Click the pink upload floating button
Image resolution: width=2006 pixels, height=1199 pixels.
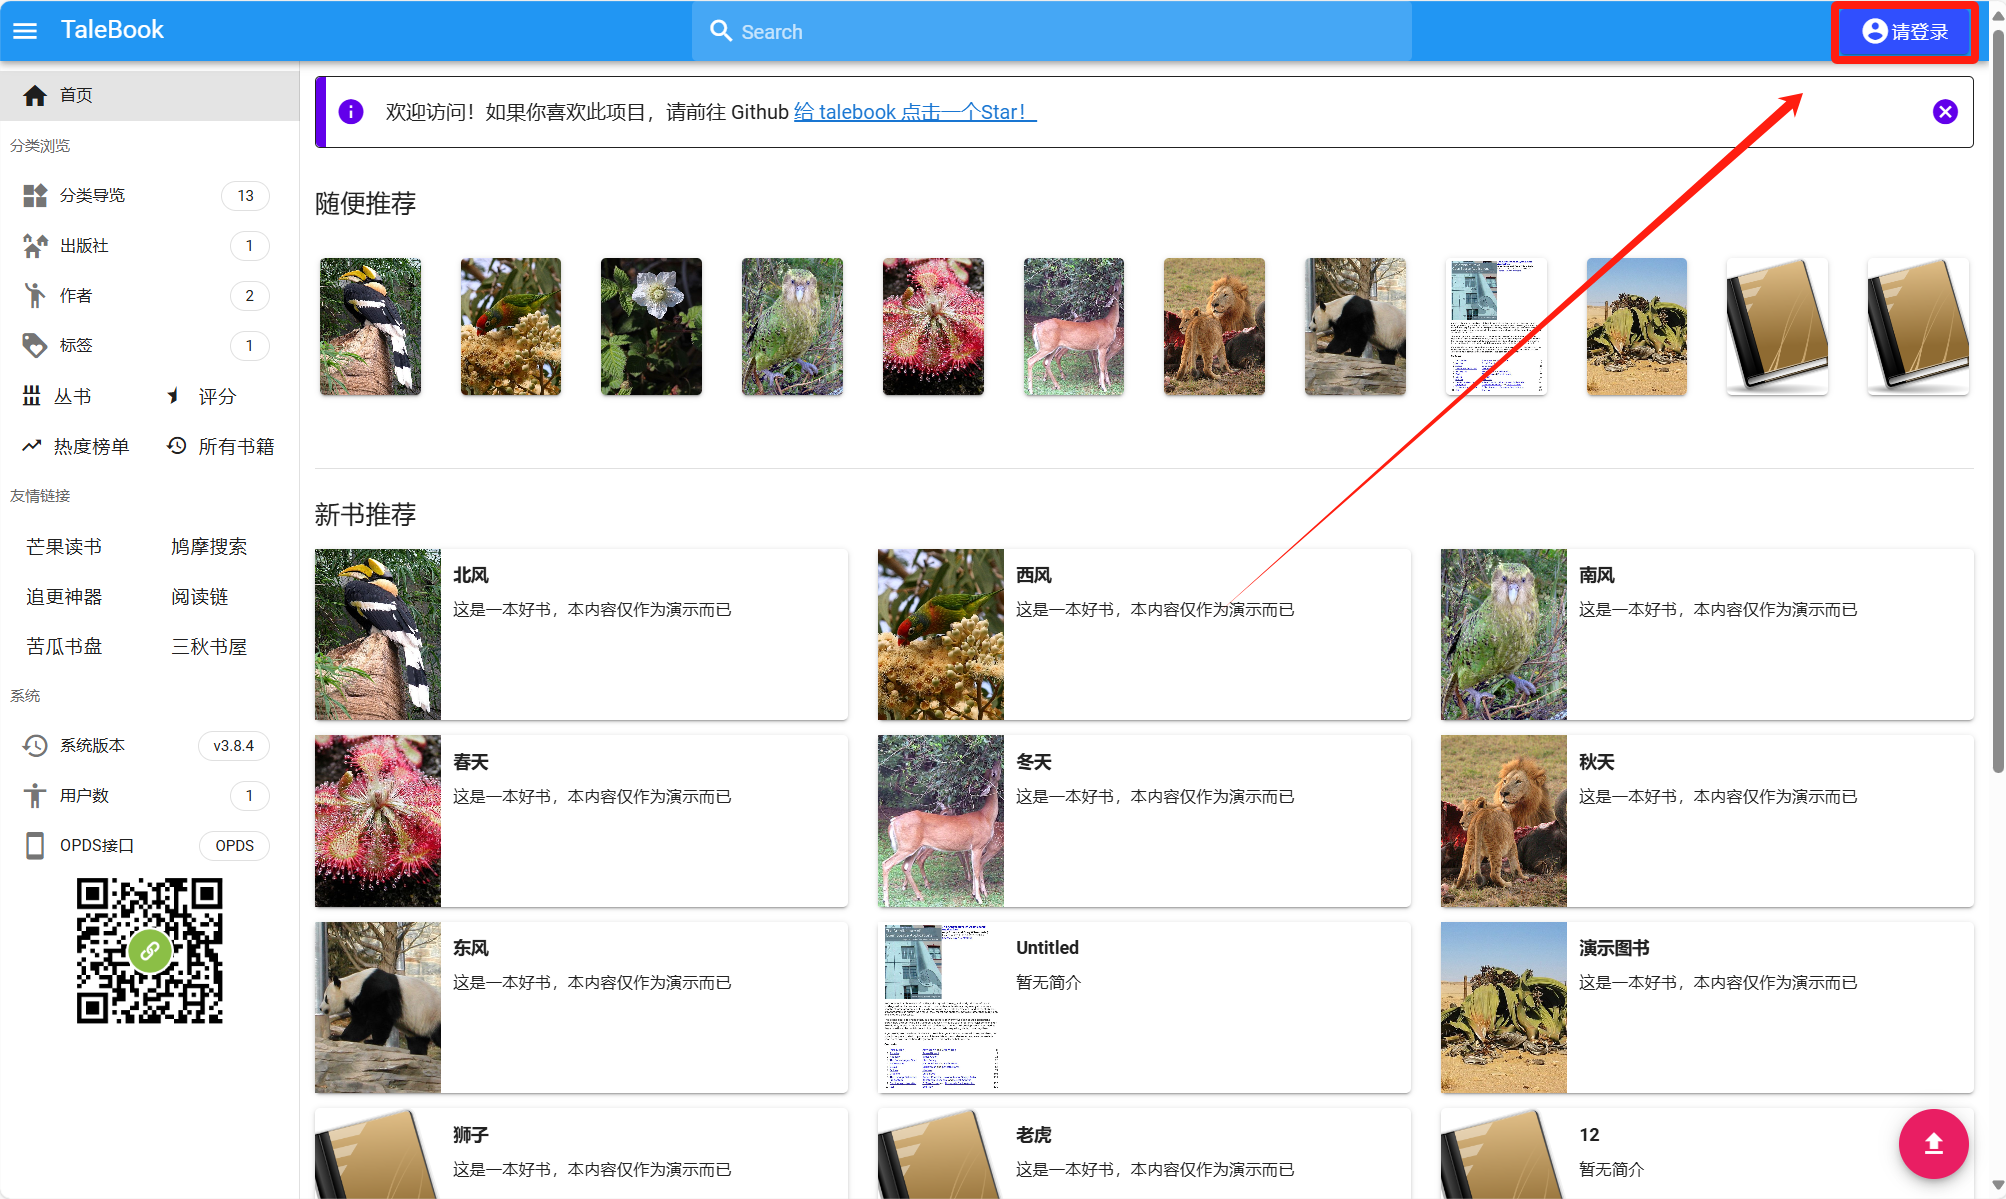1933,1143
